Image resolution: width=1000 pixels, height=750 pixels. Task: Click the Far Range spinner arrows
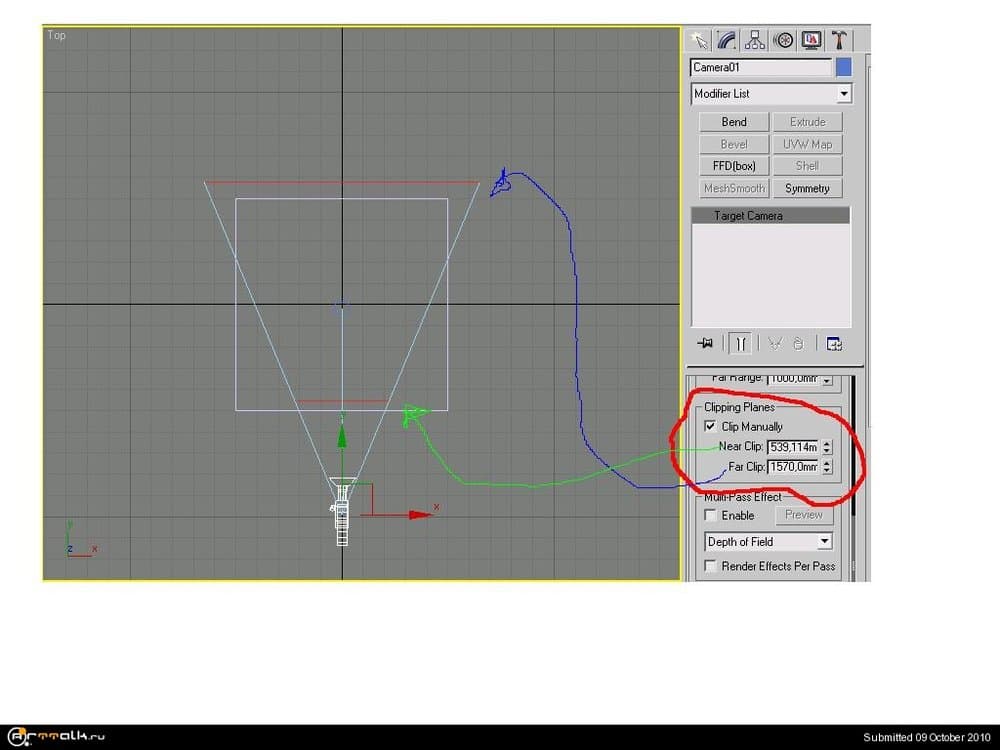point(827,380)
